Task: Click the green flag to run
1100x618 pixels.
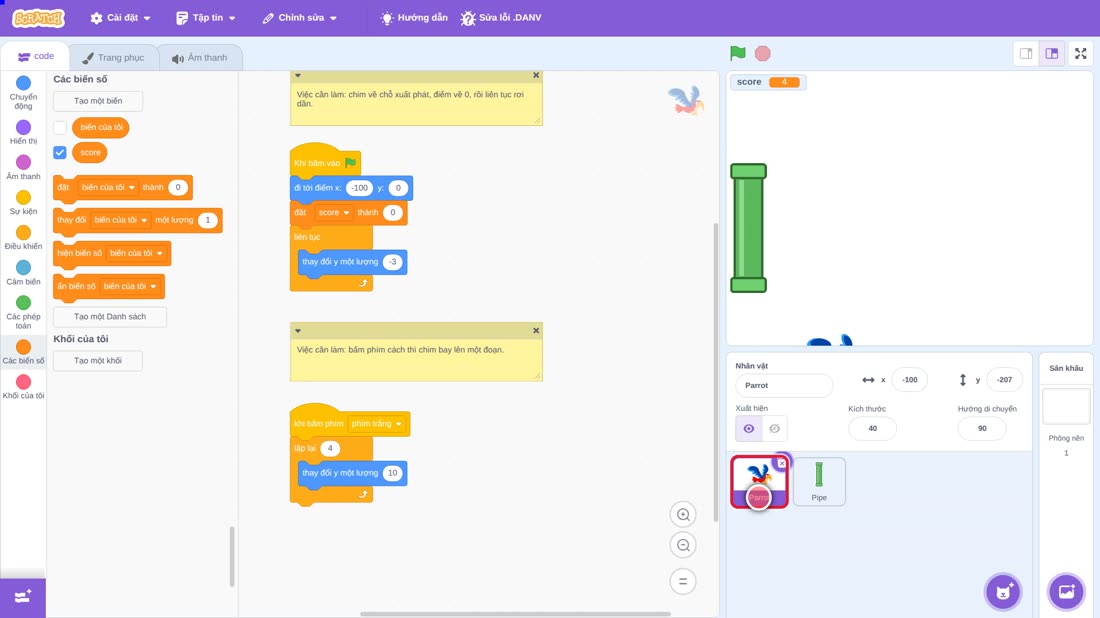Action: pos(737,53)
